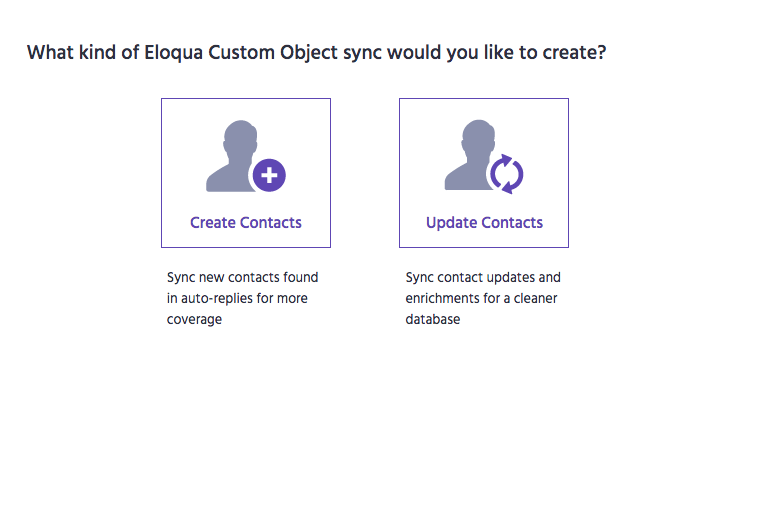Click the person silhouette in Update Contacts card

pos(471,155)
